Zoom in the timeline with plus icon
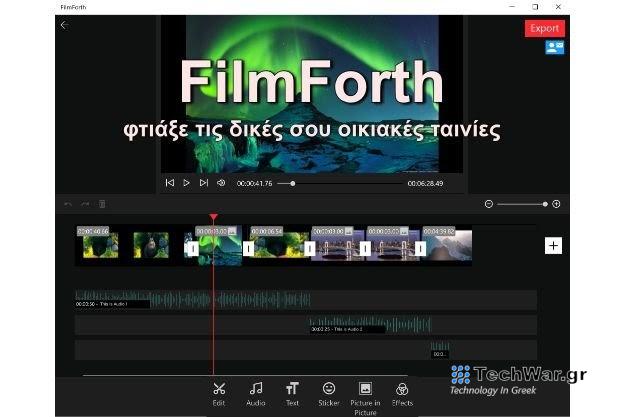Viewport: 625px width, 417px height. 556,204
